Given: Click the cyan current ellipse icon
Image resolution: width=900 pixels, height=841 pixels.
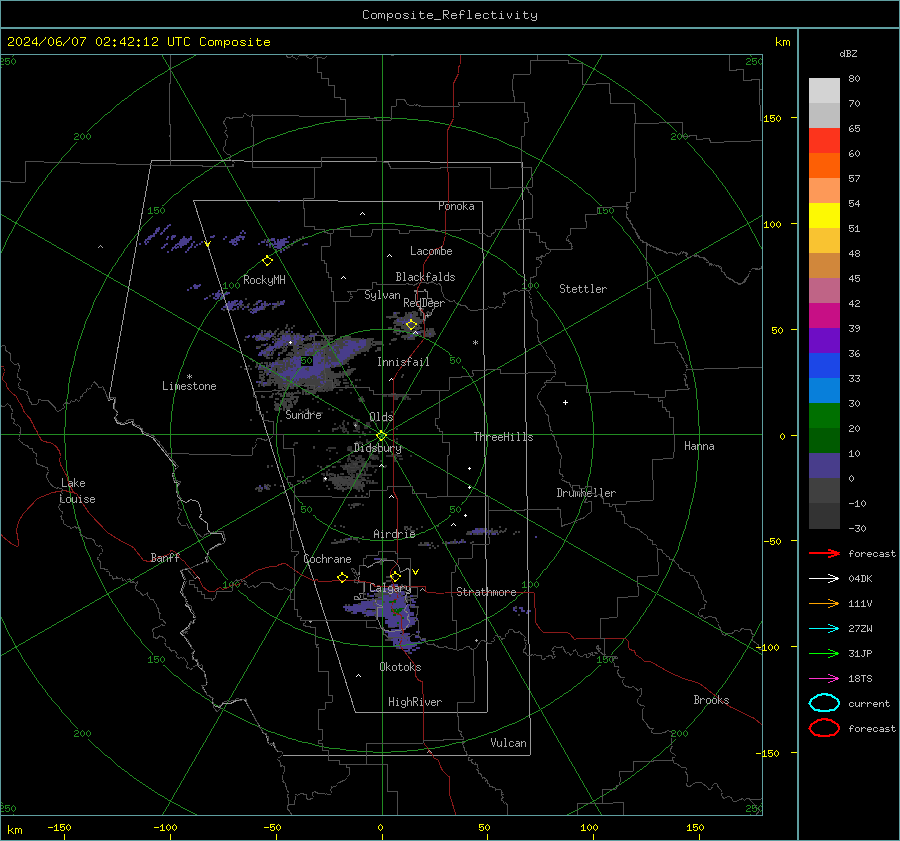Looking at the screenshot, I should pos(824,703).
